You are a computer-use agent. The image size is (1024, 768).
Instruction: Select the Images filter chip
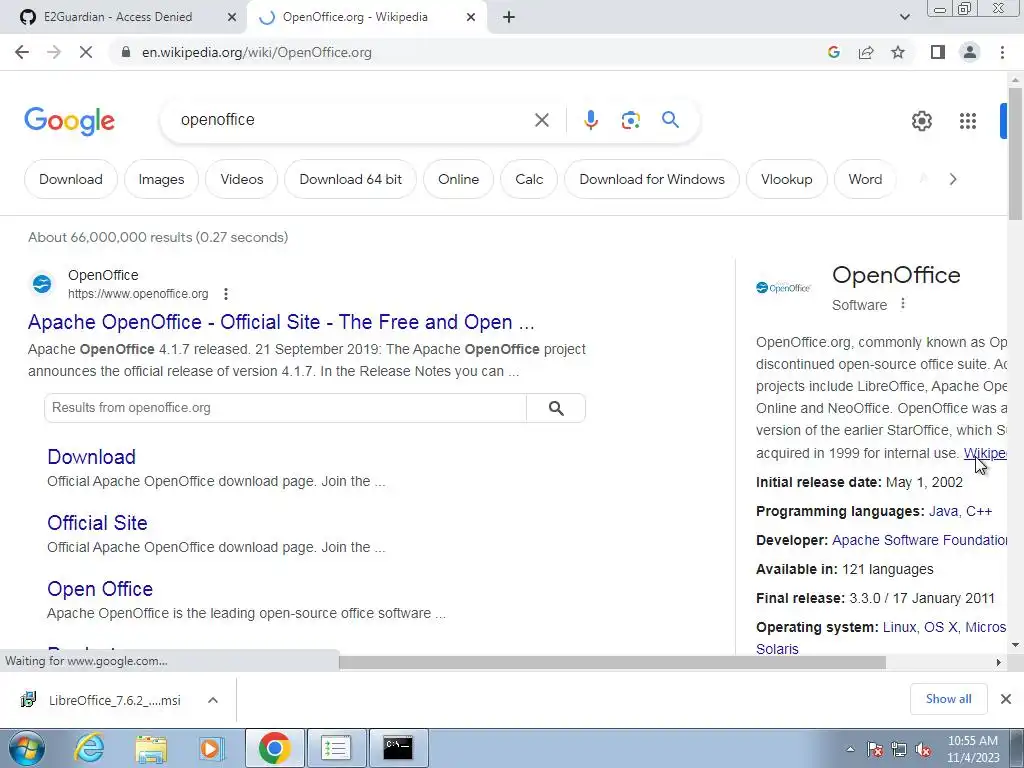161,179
